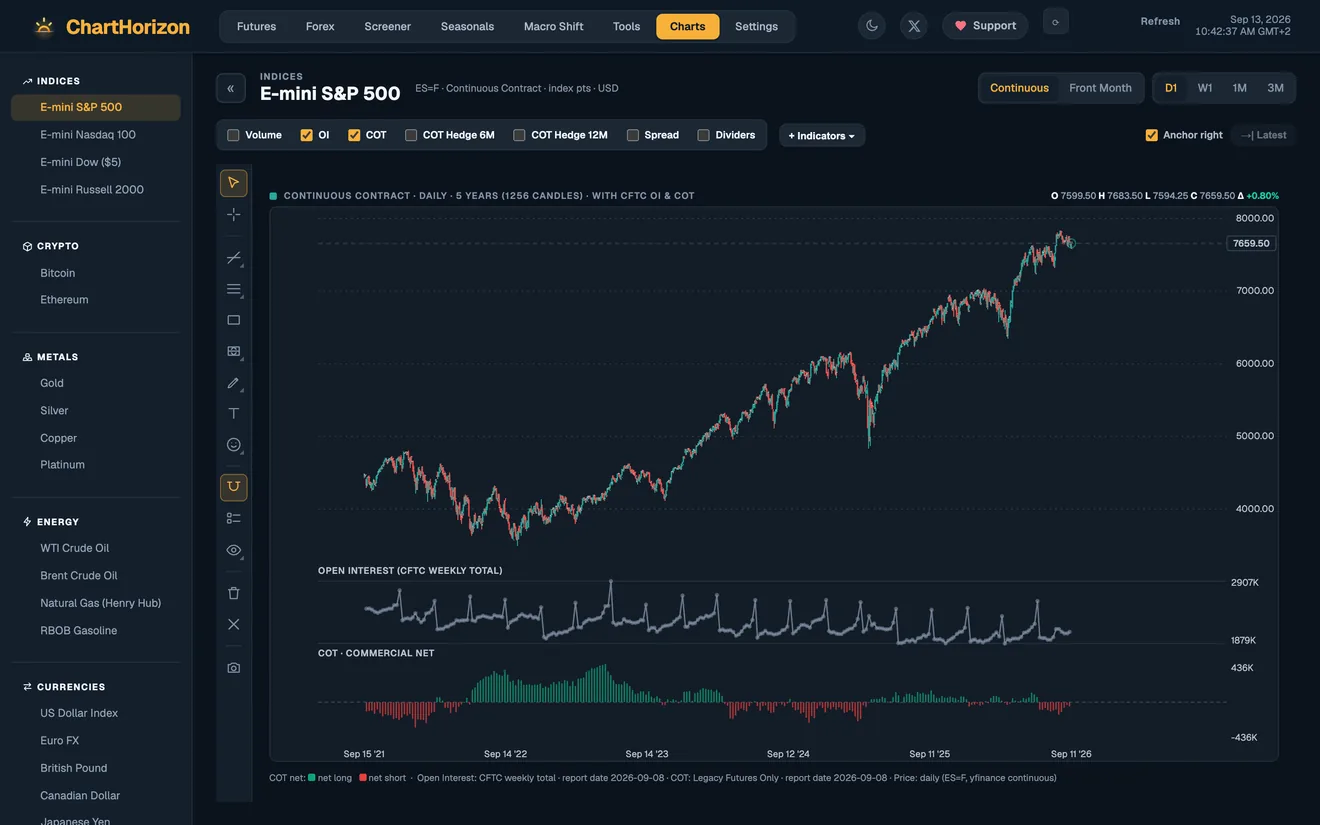The width and height of the screenshot is (1320, 825).
Task: Click the 7659.50 current price label
Action: [1251, 243]
